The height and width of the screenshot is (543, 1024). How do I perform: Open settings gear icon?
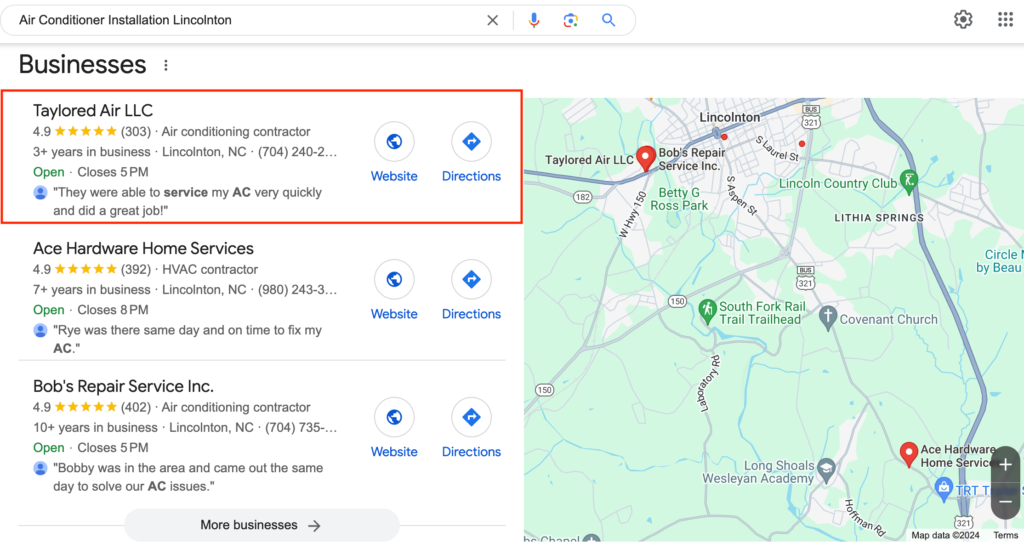tap(963, 20)
